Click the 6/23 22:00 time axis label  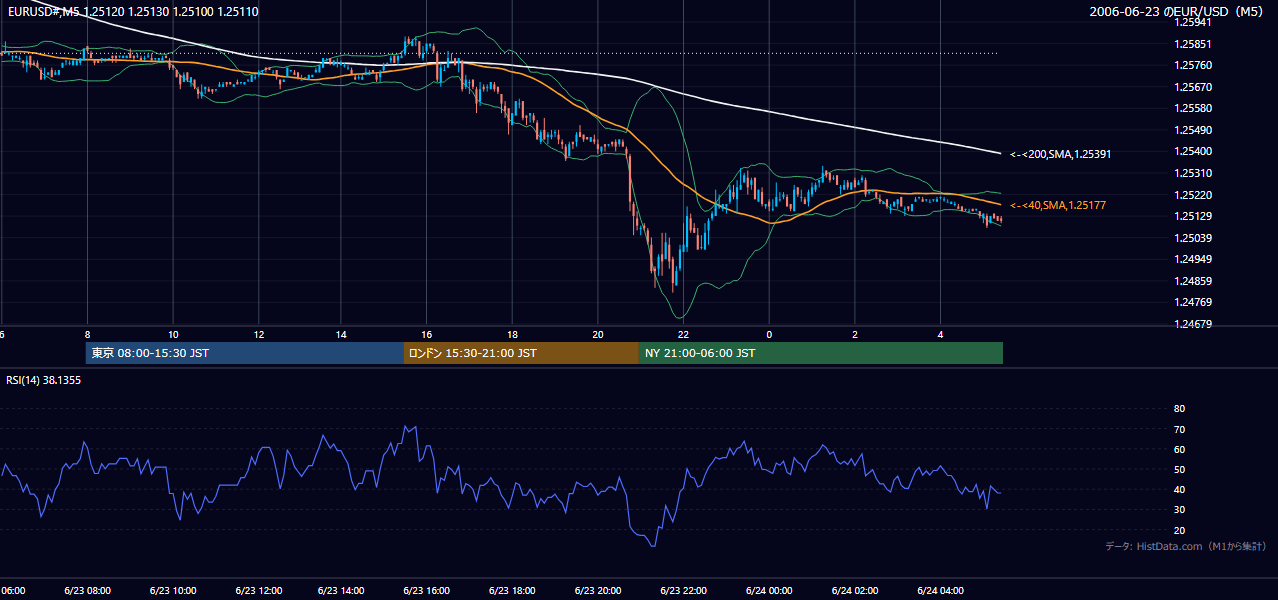684,591
